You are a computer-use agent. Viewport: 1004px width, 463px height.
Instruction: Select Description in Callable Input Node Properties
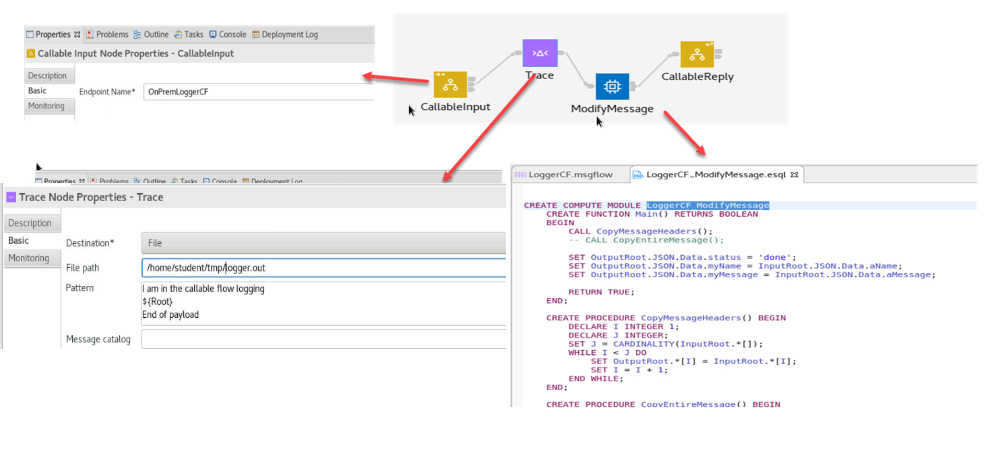[47, 76]
